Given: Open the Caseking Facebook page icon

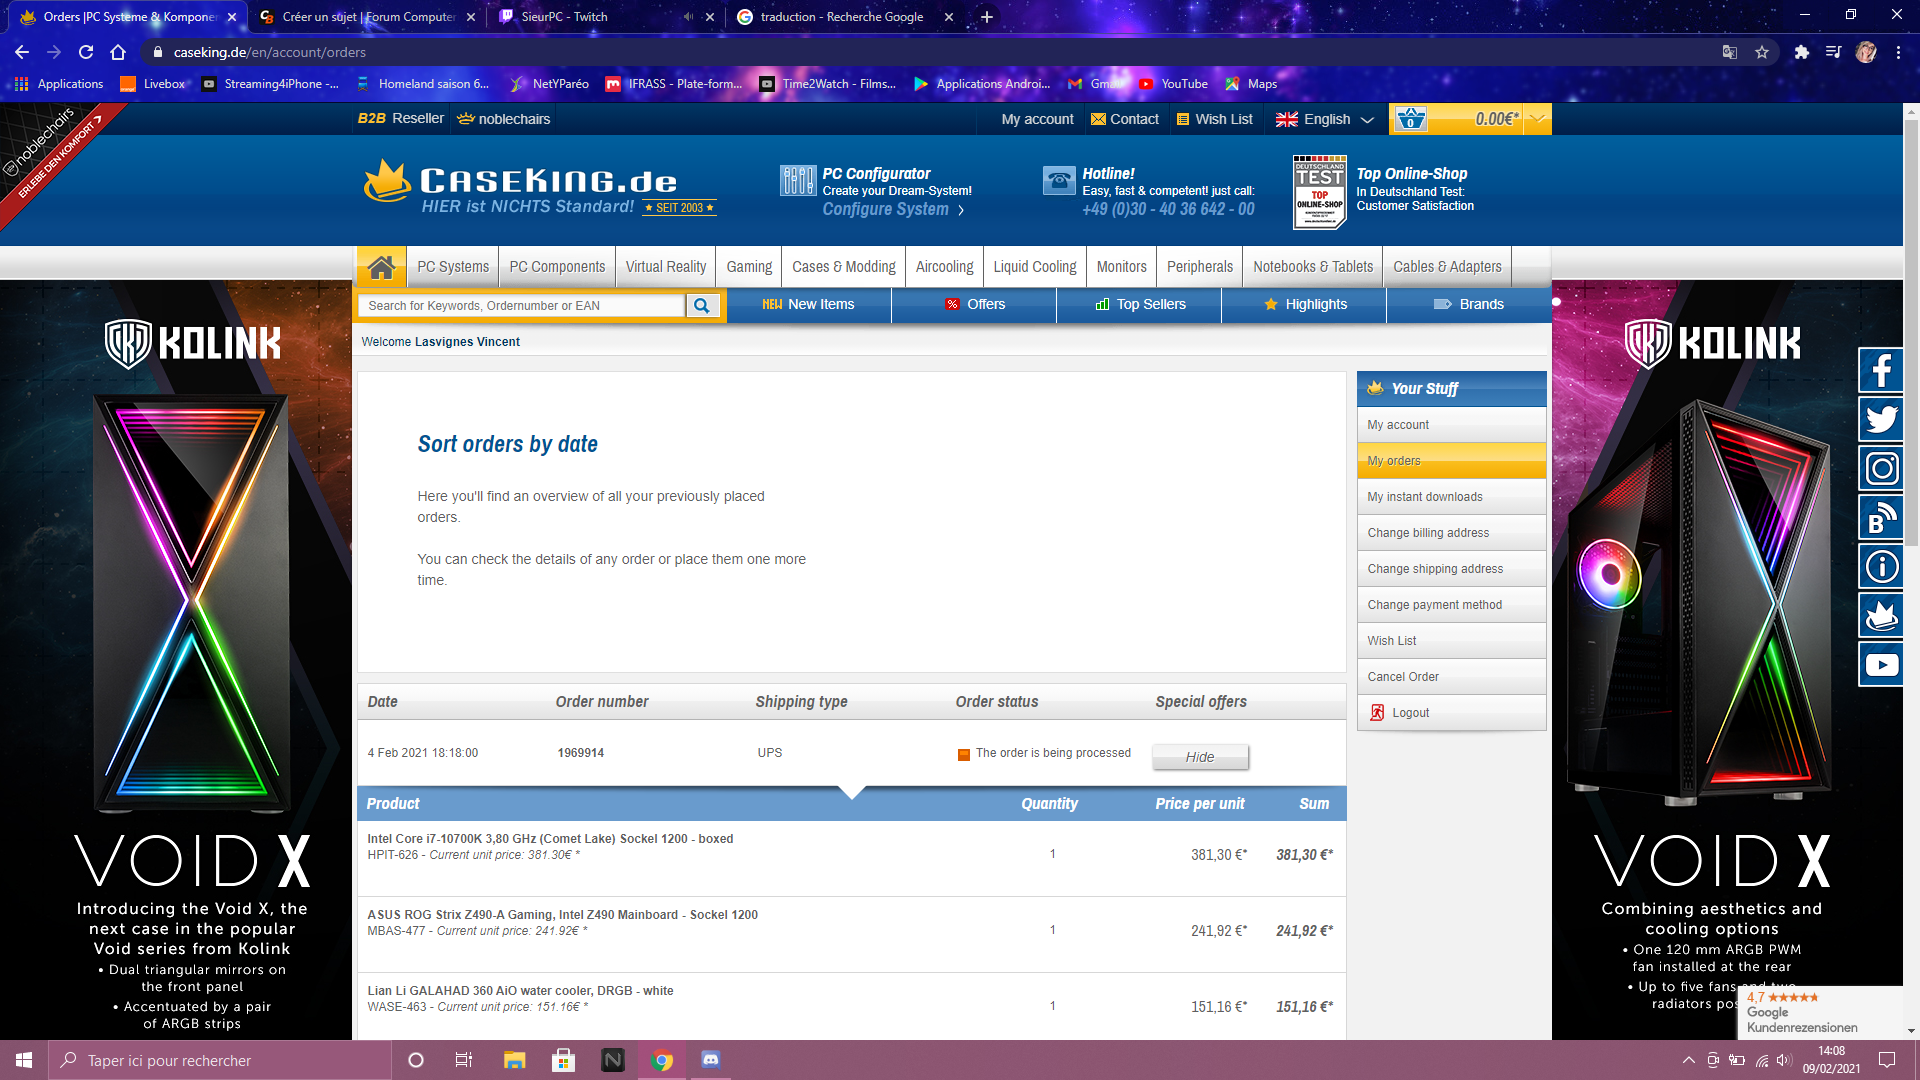Looking at the screenshot, I should [1881, 371].
